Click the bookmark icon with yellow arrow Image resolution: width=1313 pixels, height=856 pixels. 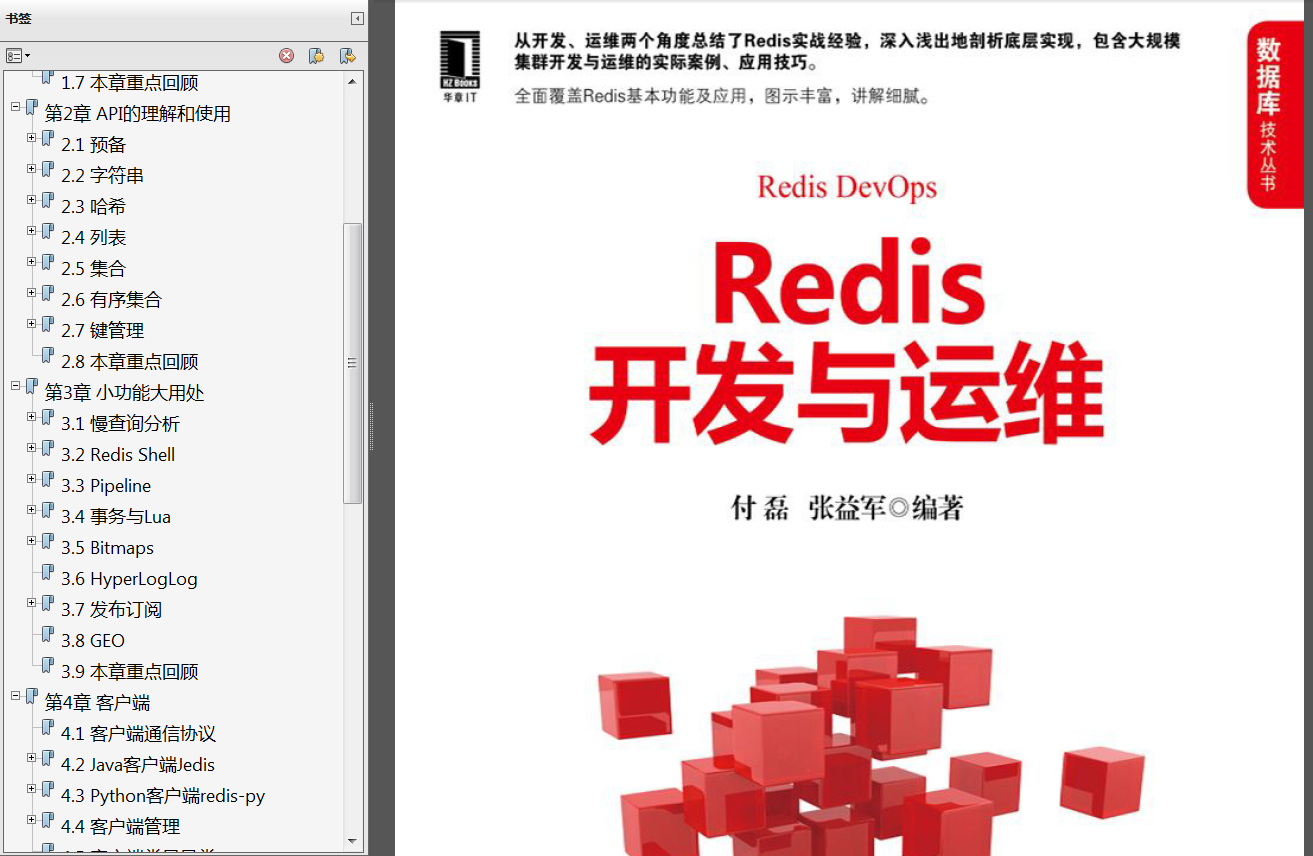(x=347, y=56)
